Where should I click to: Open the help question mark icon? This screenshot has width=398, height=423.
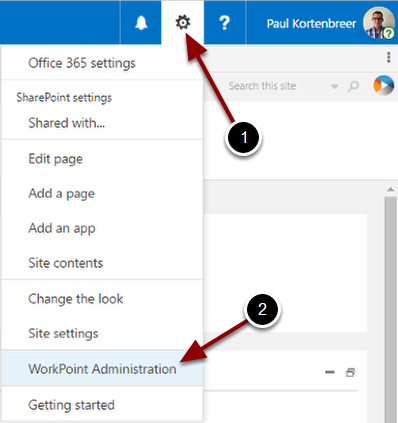point(225,23)
